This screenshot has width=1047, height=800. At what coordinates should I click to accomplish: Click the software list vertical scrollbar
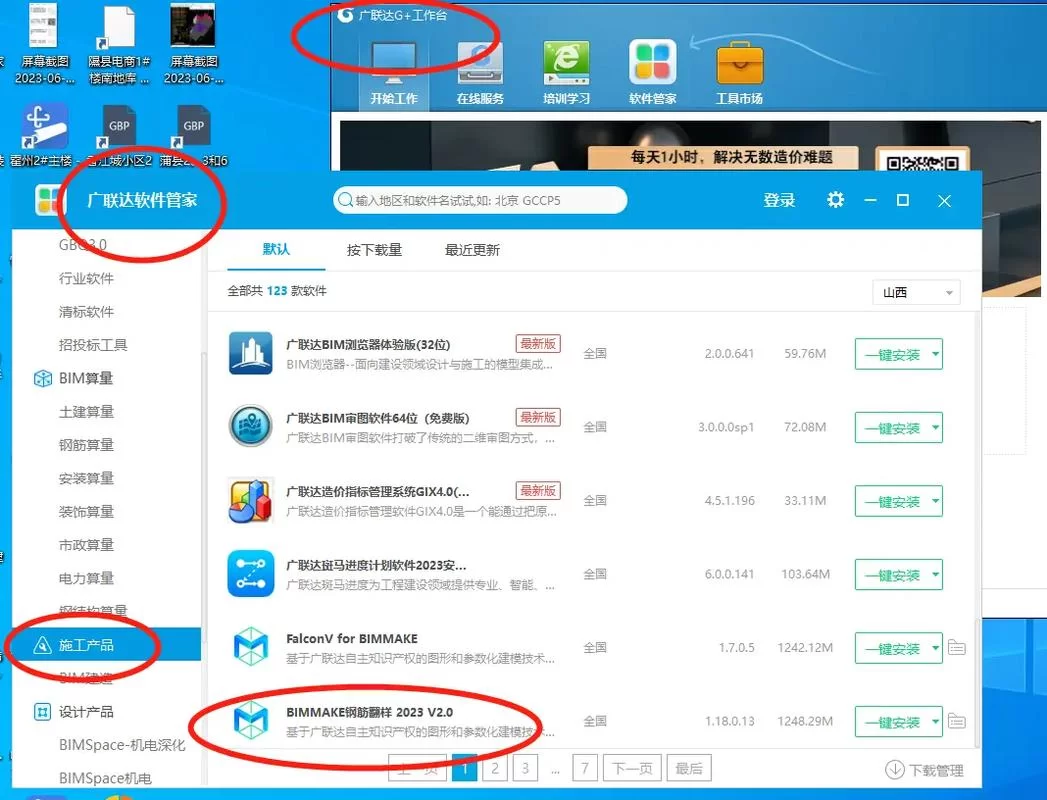tap(977, 681)
